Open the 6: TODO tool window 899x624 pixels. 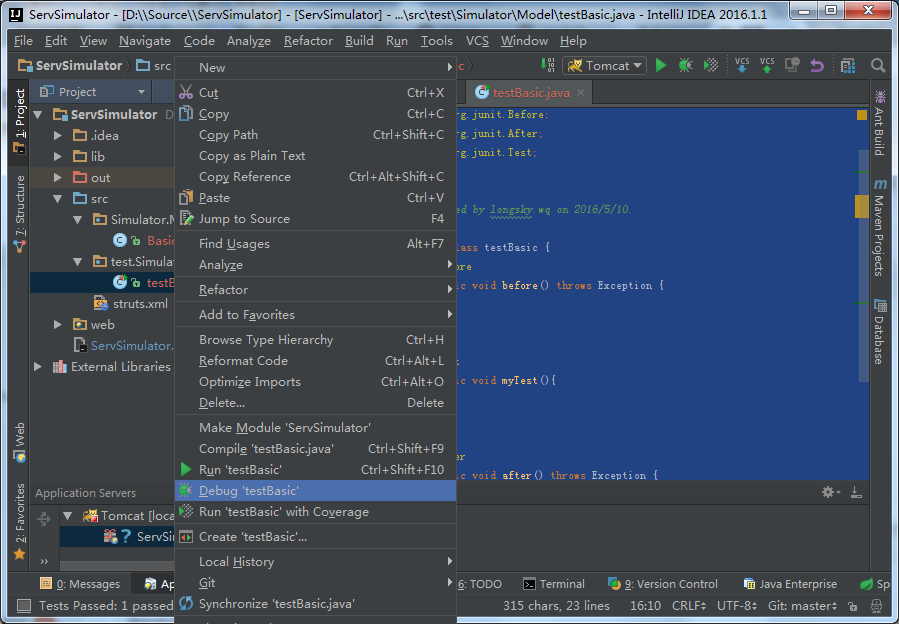coord(480,584)
